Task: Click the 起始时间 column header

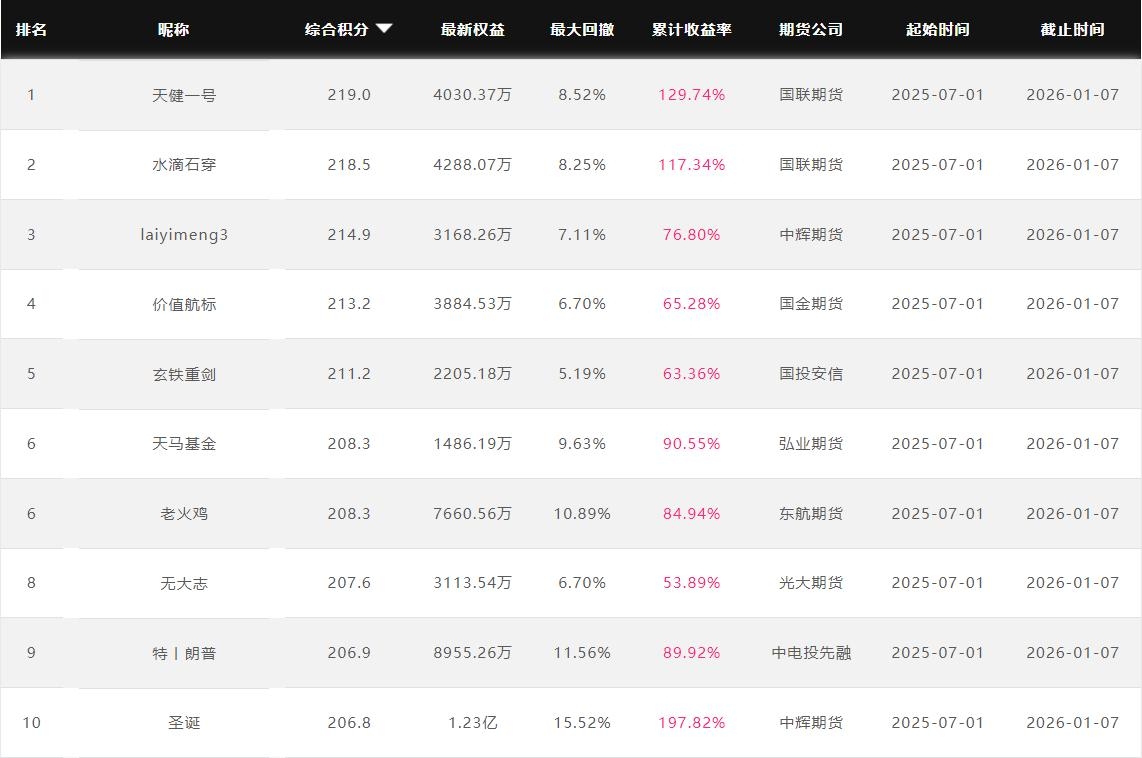Action: coord(937,30)
